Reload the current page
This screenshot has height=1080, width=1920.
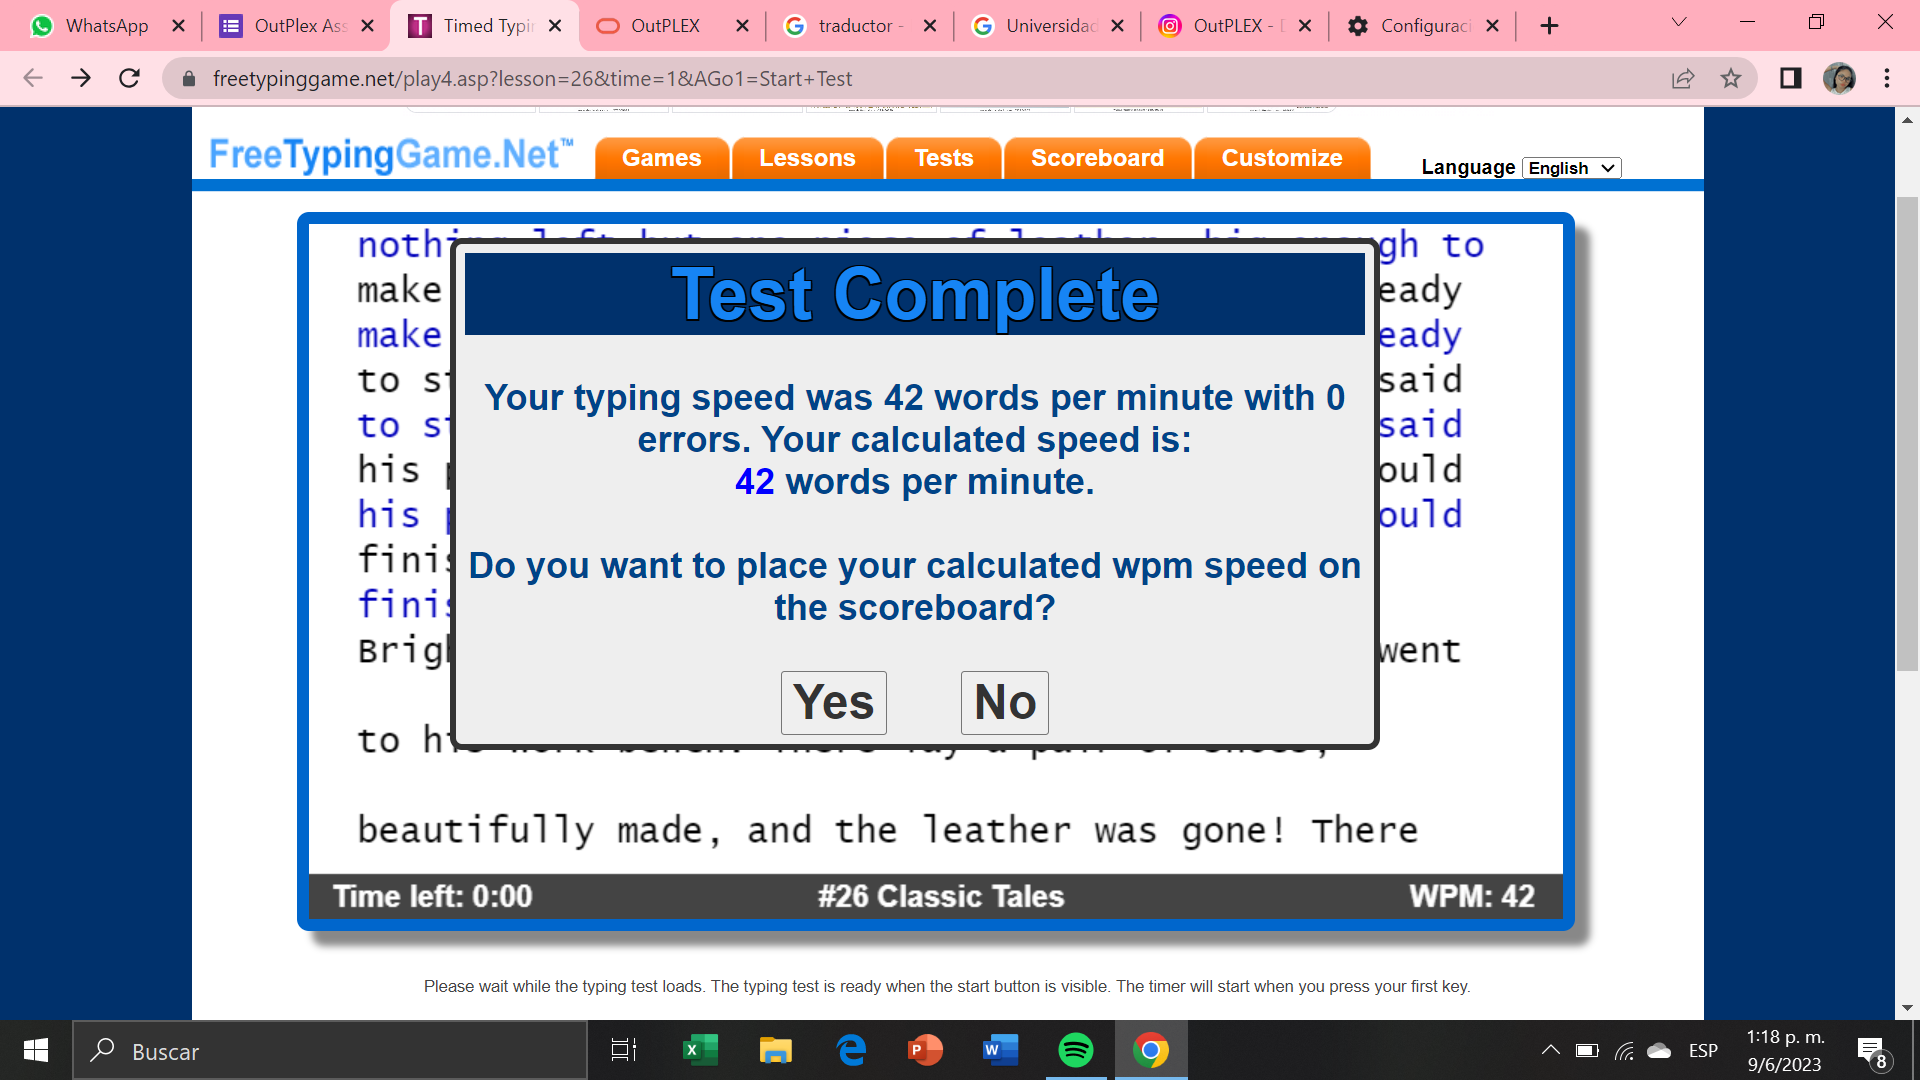pyautogui.click(x=129, y=78)
